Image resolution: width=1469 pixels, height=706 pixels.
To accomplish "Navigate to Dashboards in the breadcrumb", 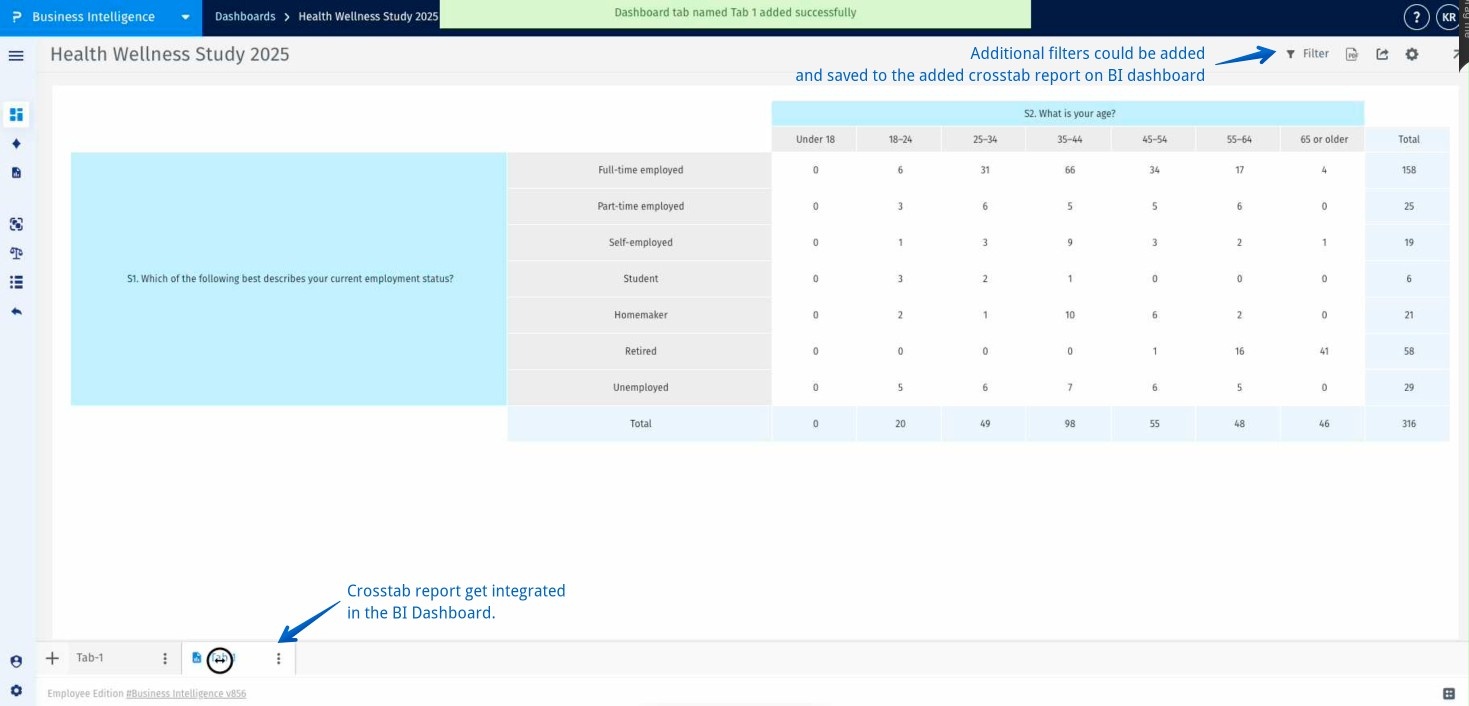I will (x=245, y=17).
